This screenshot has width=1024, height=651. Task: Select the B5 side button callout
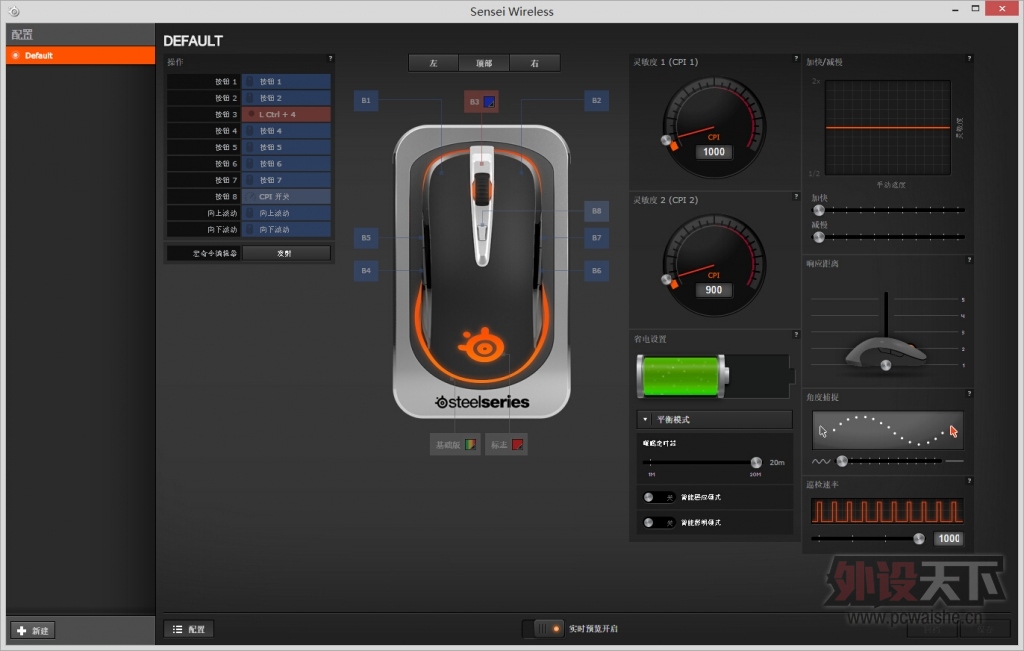coord(366,238)
